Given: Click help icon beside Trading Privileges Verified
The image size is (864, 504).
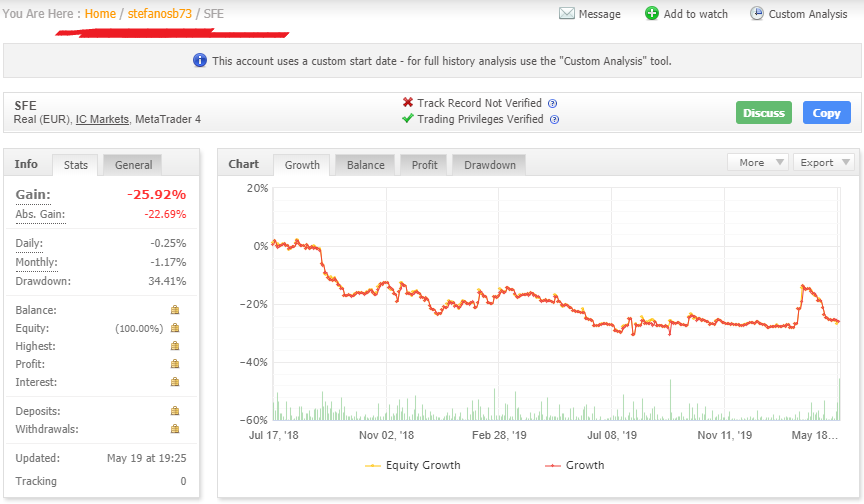Looking at the screenshot, I should point(555,119).
